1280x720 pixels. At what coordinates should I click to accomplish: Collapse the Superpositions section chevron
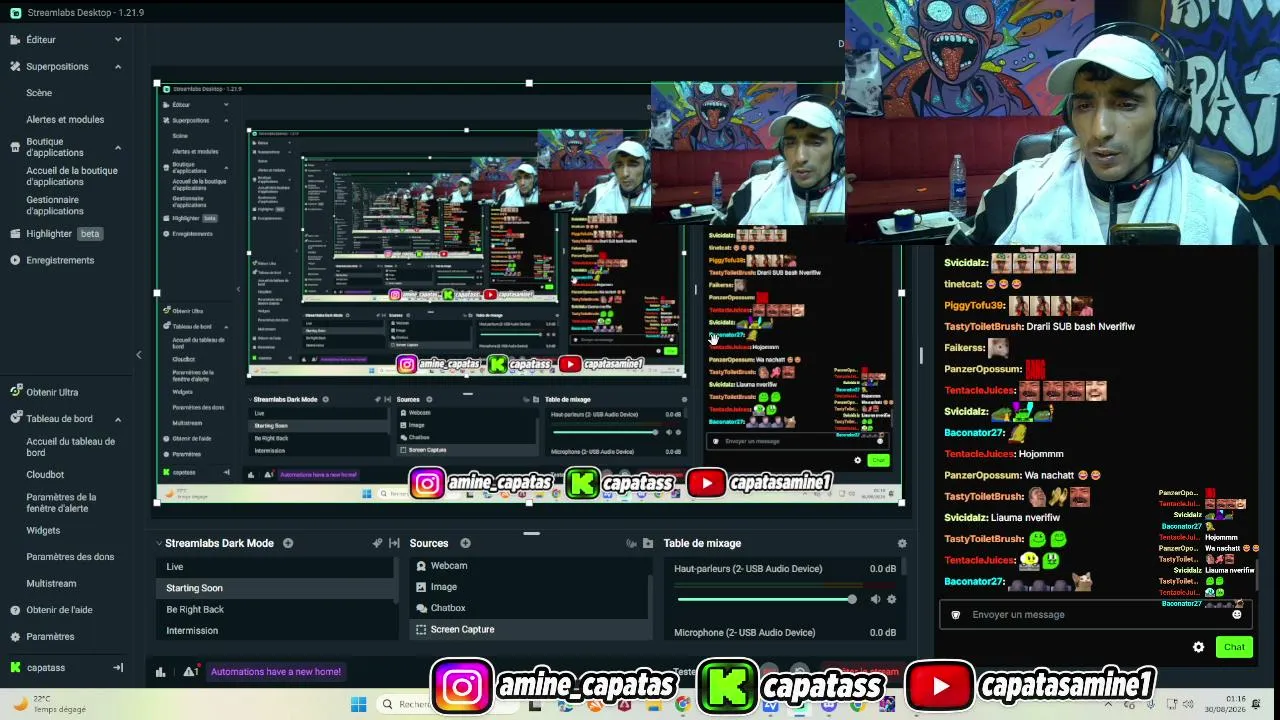(x=118, y=66)
